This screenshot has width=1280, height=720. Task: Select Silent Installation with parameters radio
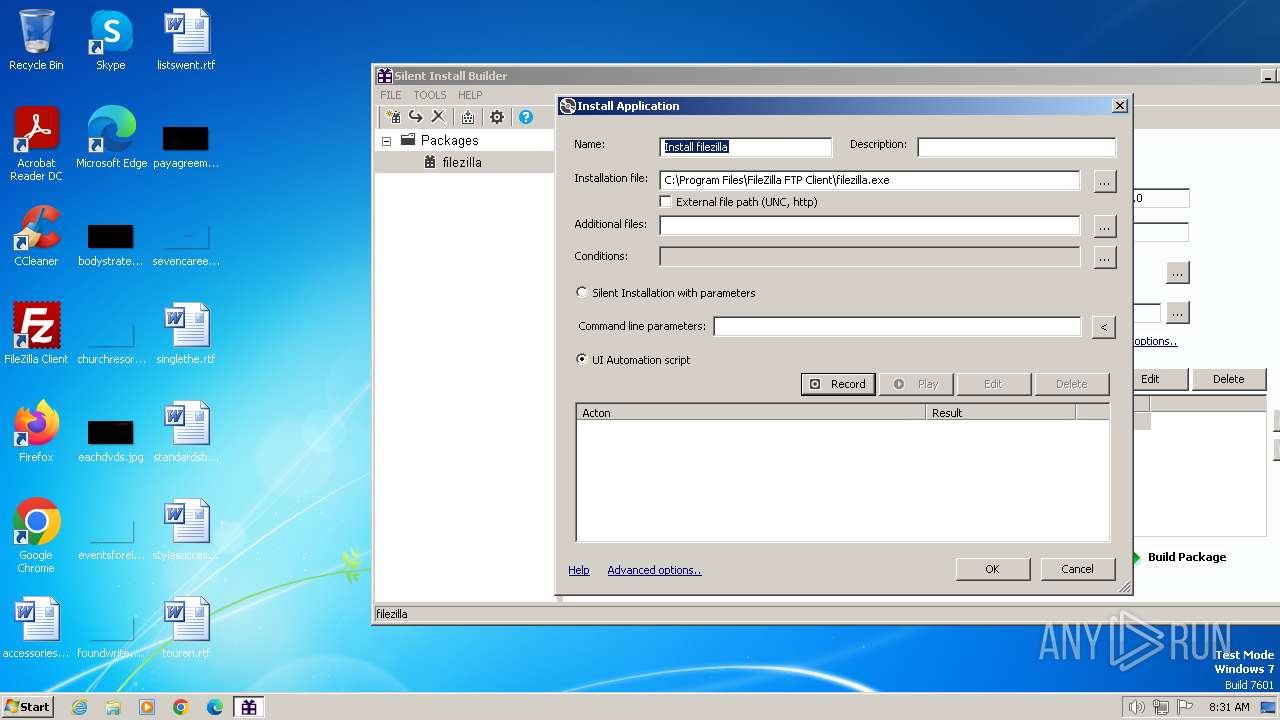pyautogui.click(x=582, y=293)
